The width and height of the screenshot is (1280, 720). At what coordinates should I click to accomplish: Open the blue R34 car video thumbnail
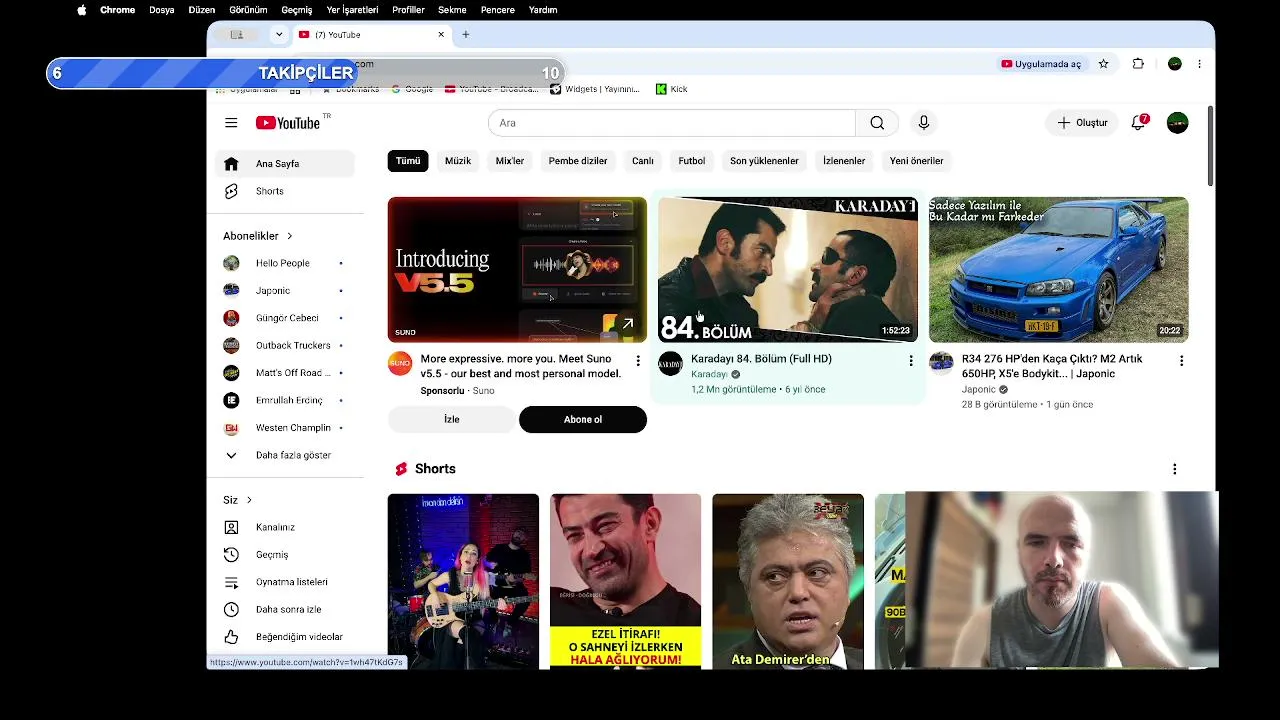pyautogui.click(x=1059, y=270)
